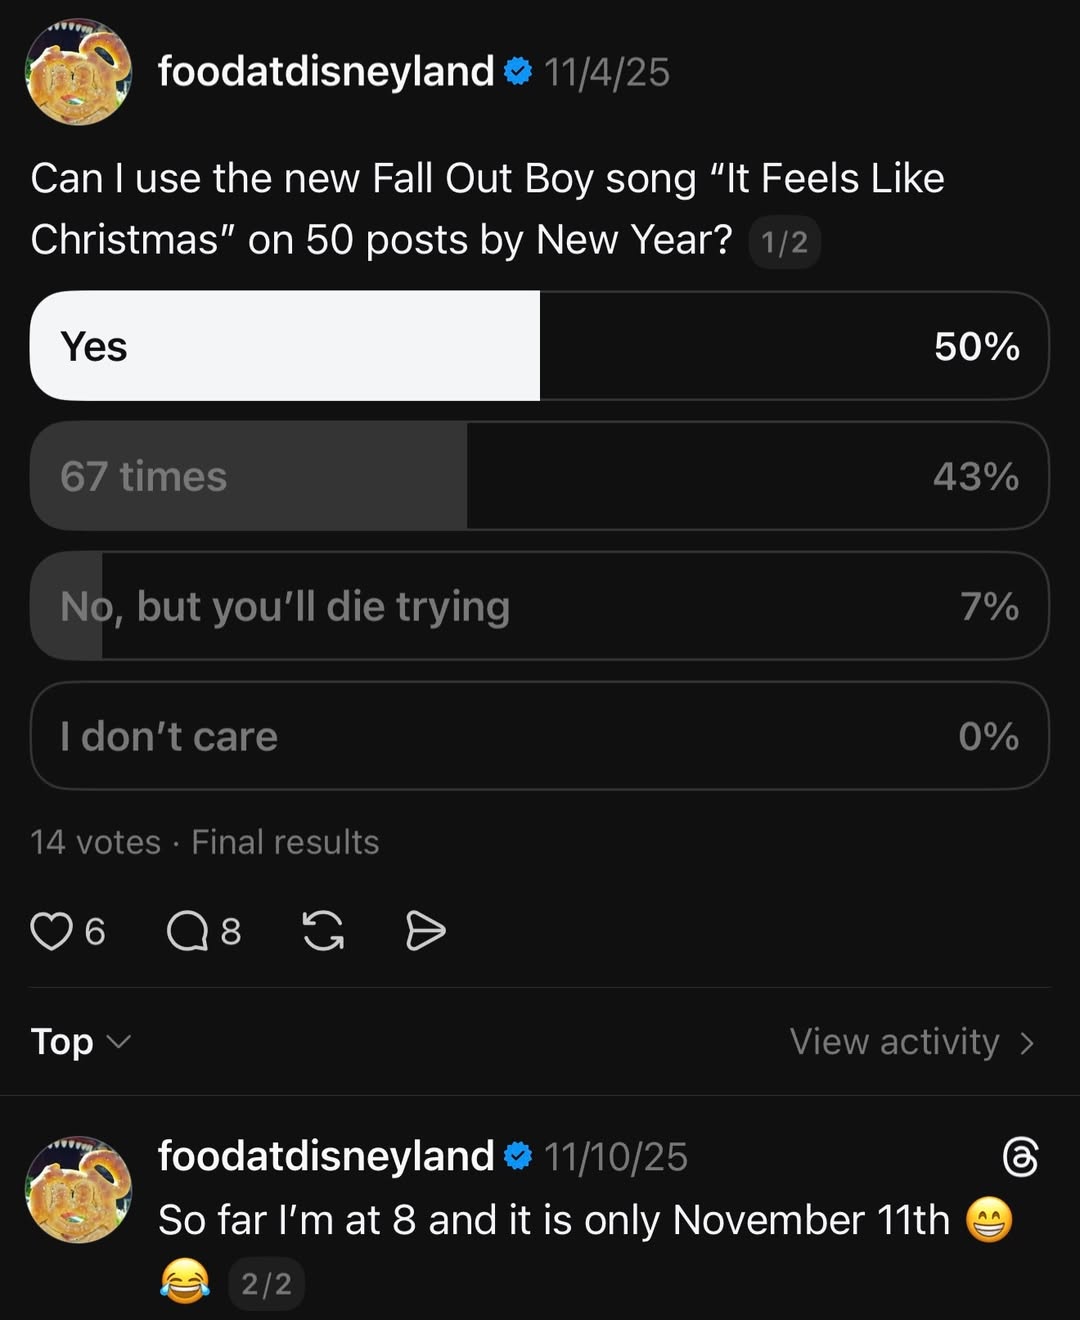Select the "67 times" poll option
This screenshot has width=1080, height=1320.
[539, 476]
